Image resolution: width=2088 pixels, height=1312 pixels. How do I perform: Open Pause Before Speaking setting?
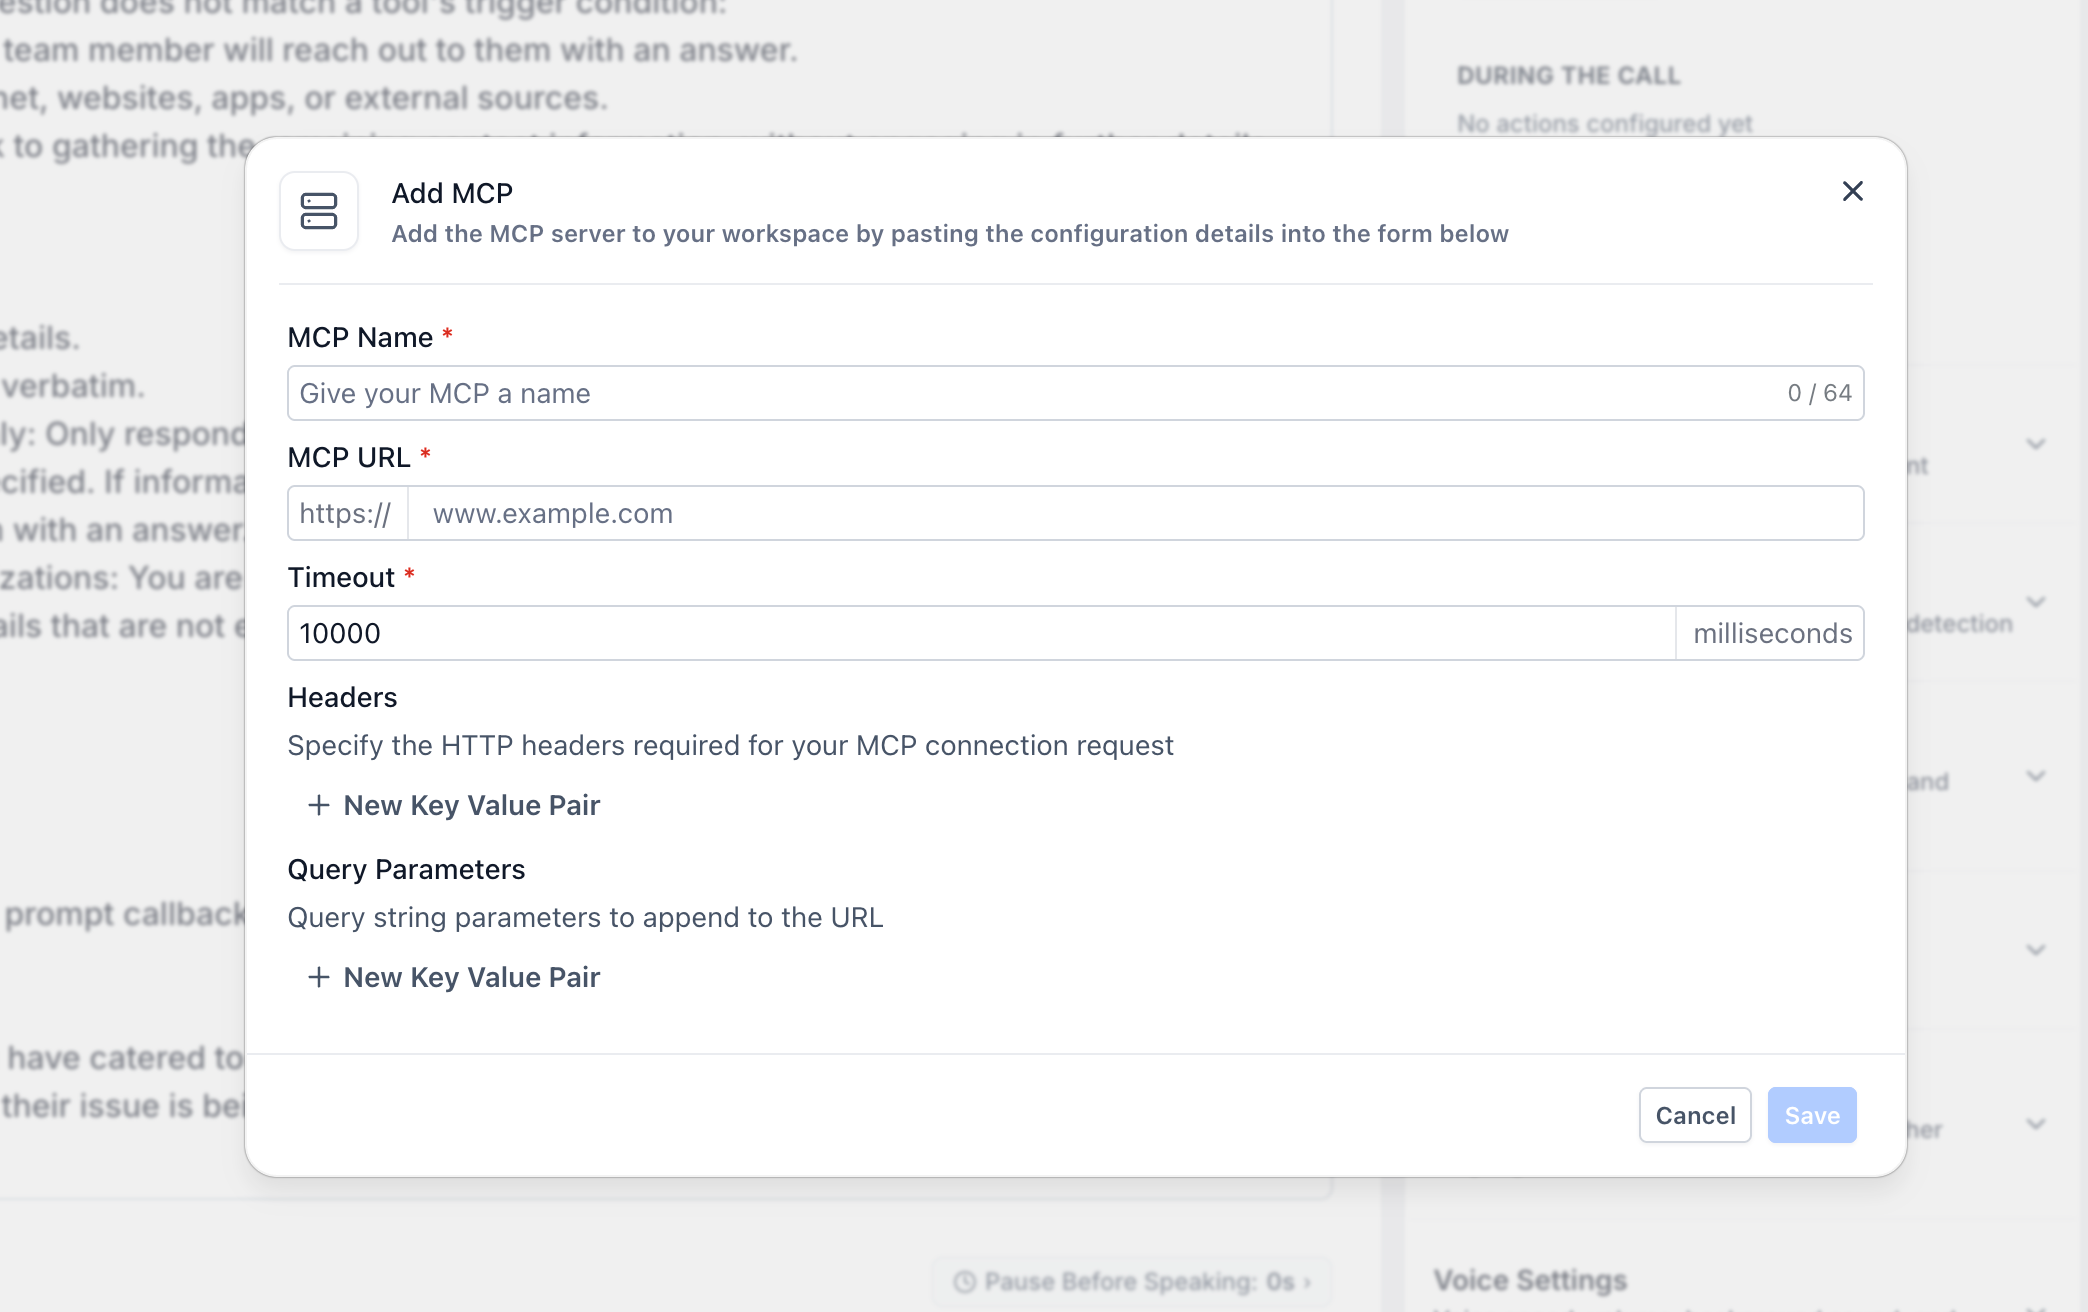click(1132, 1281)
